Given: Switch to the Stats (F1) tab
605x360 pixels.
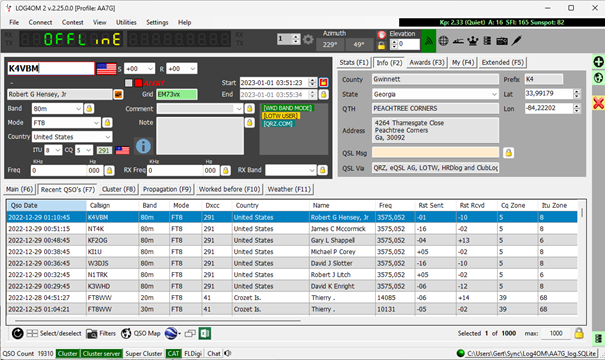Looking at the screenshot, I should tap(354, 63).
